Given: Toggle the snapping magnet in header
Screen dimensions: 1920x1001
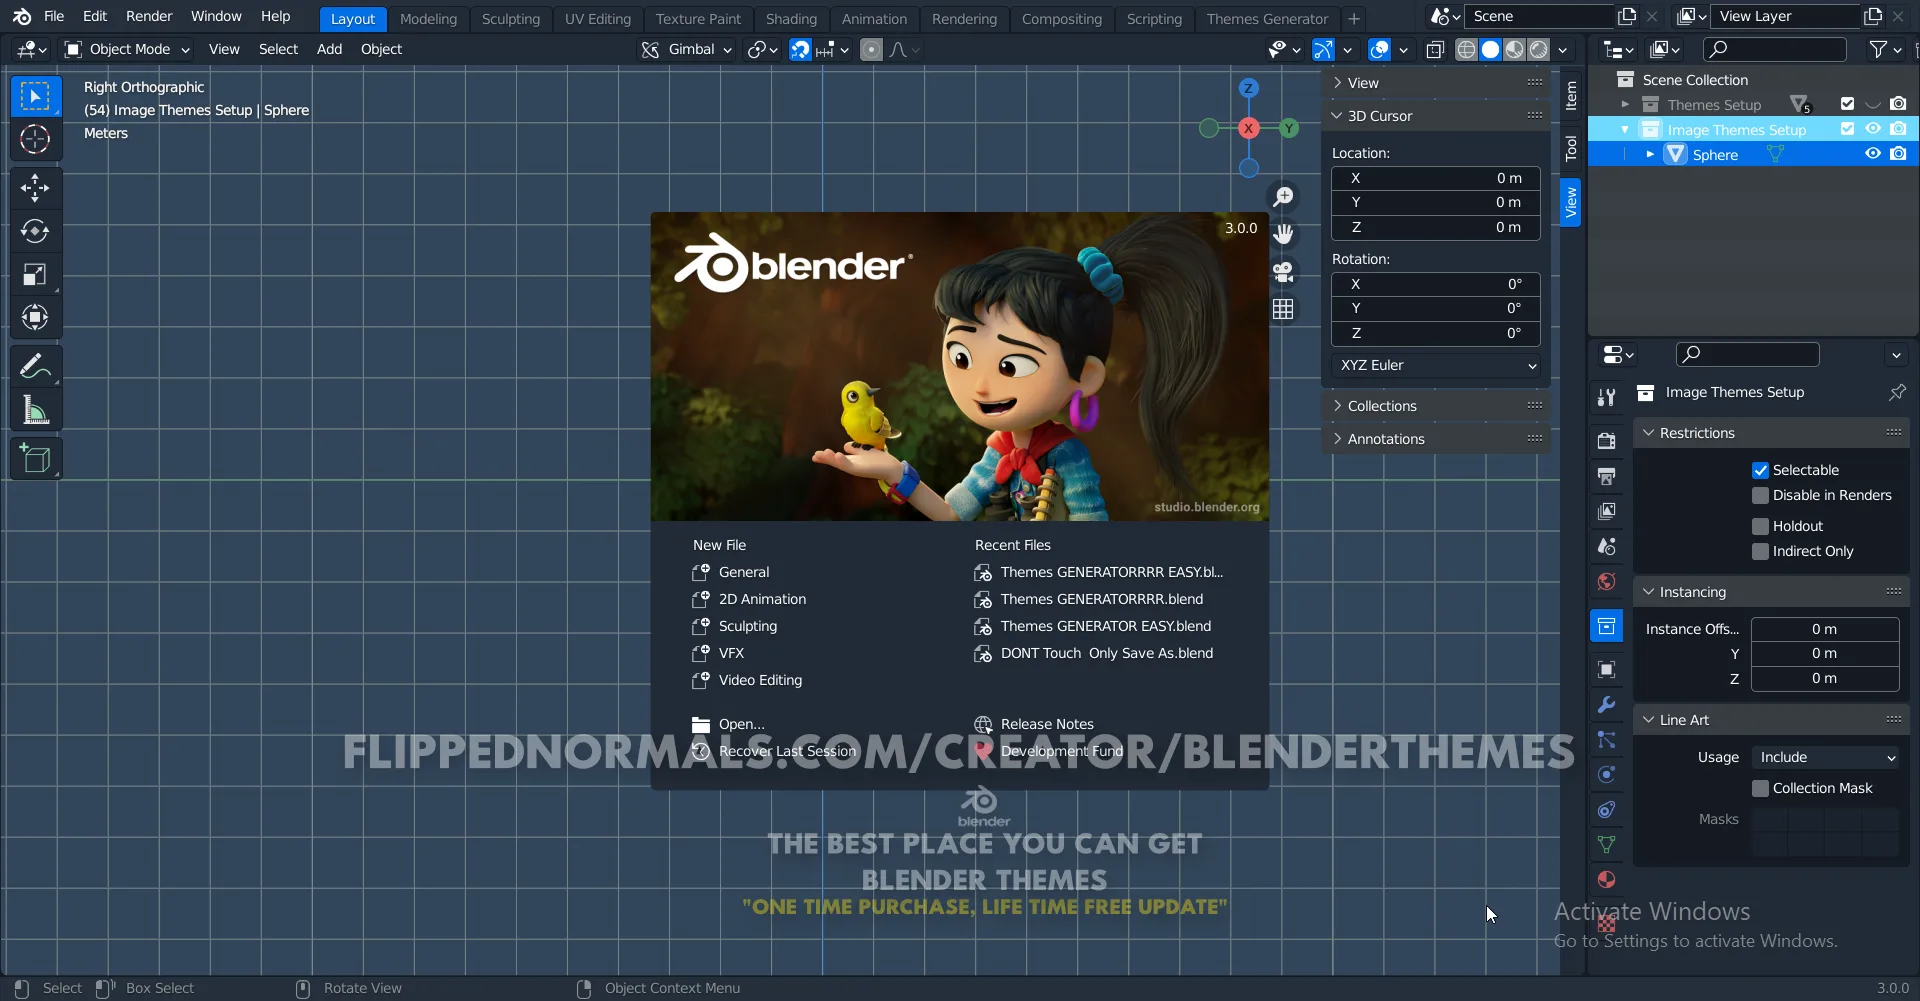Looking at the screenshot, I should point(800,50).
